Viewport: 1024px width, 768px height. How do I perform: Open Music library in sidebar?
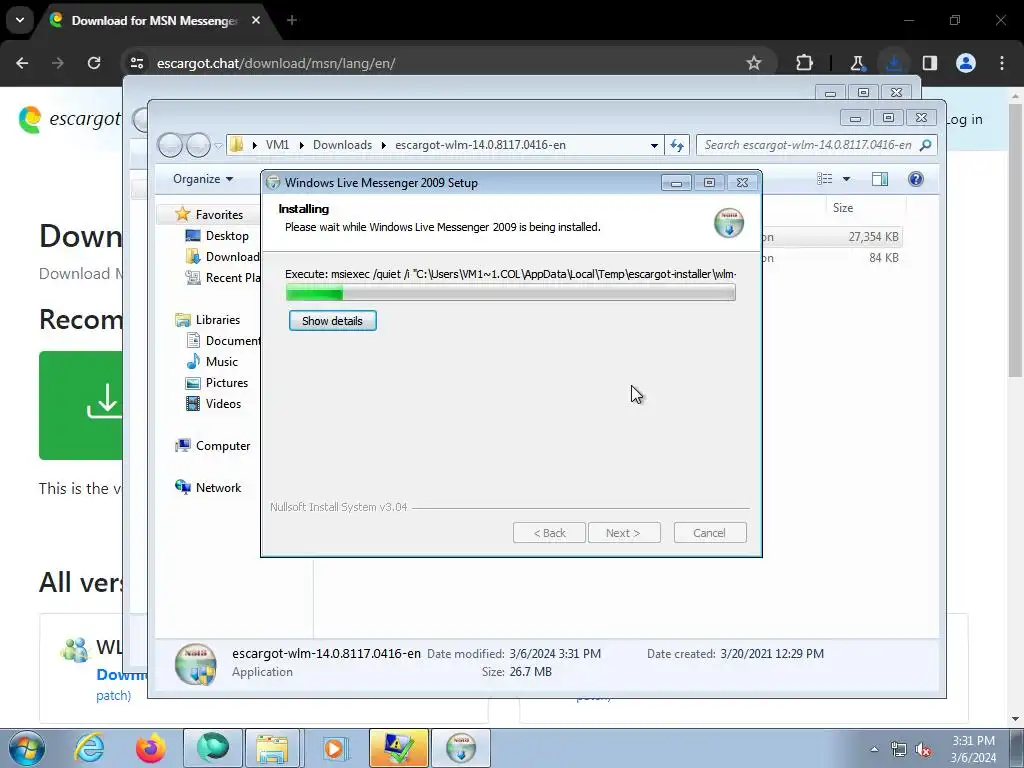point(221,362)
